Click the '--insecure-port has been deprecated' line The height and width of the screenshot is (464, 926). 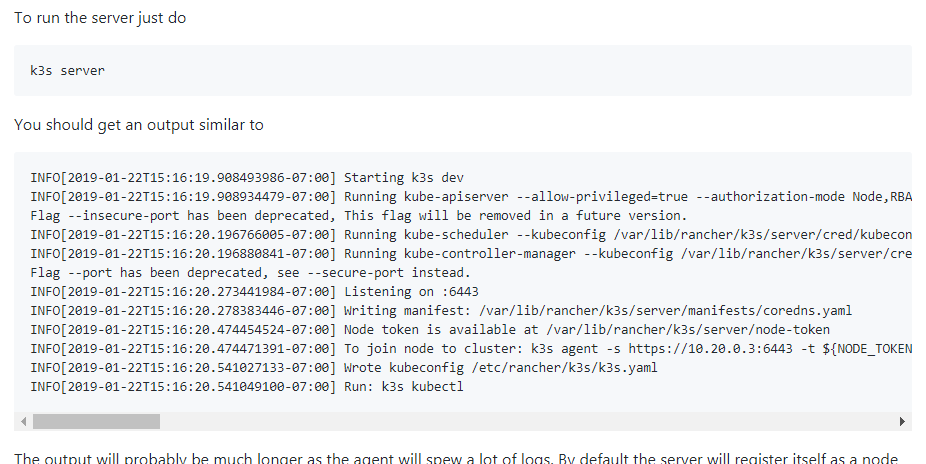pos(358,215)
